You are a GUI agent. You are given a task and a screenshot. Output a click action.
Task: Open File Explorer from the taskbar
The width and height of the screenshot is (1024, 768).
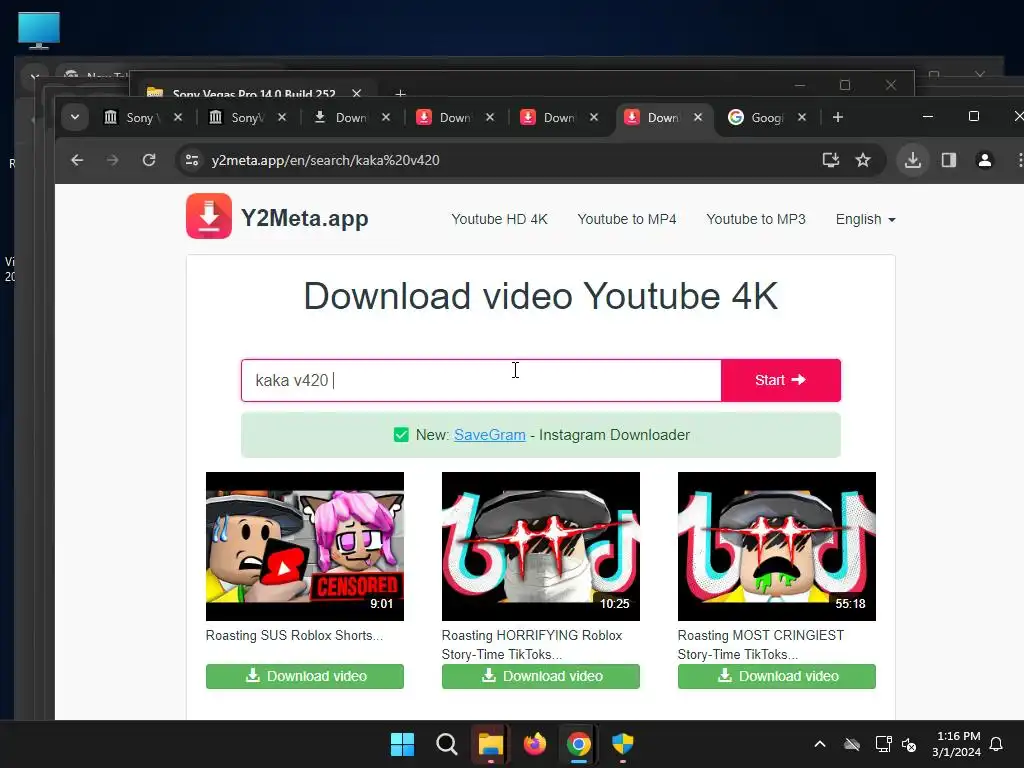coord(490,744)
